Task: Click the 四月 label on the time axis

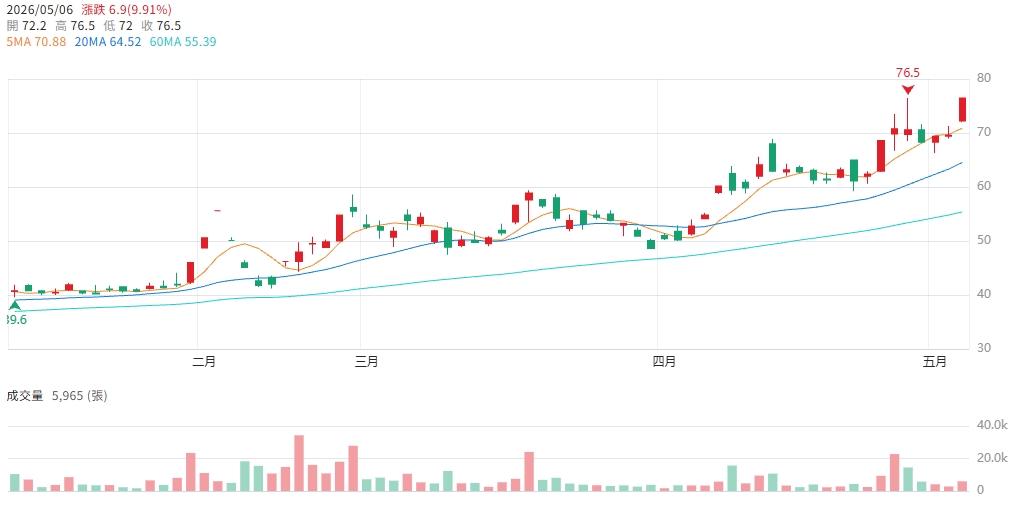Action: 664,362
